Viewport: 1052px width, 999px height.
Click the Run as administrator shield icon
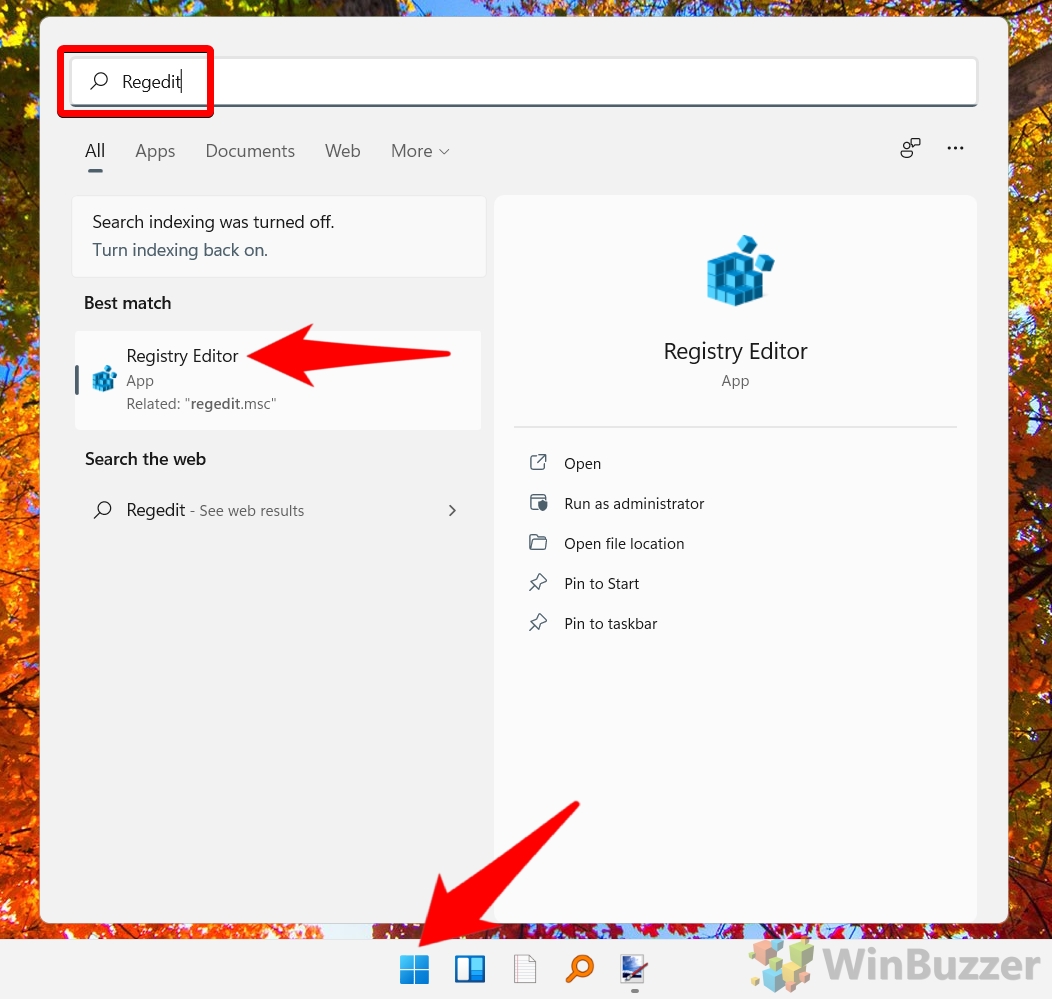click(538, 503)
